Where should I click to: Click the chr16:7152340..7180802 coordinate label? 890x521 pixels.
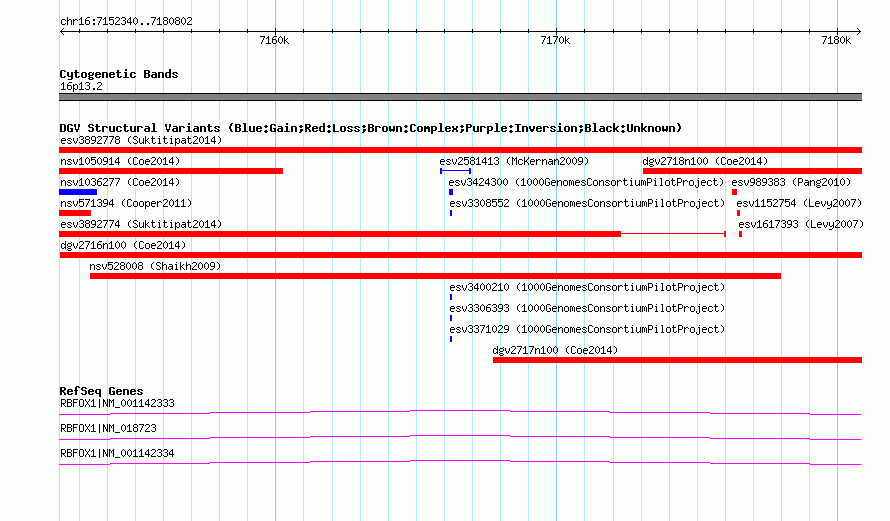(x=126, y=22)
